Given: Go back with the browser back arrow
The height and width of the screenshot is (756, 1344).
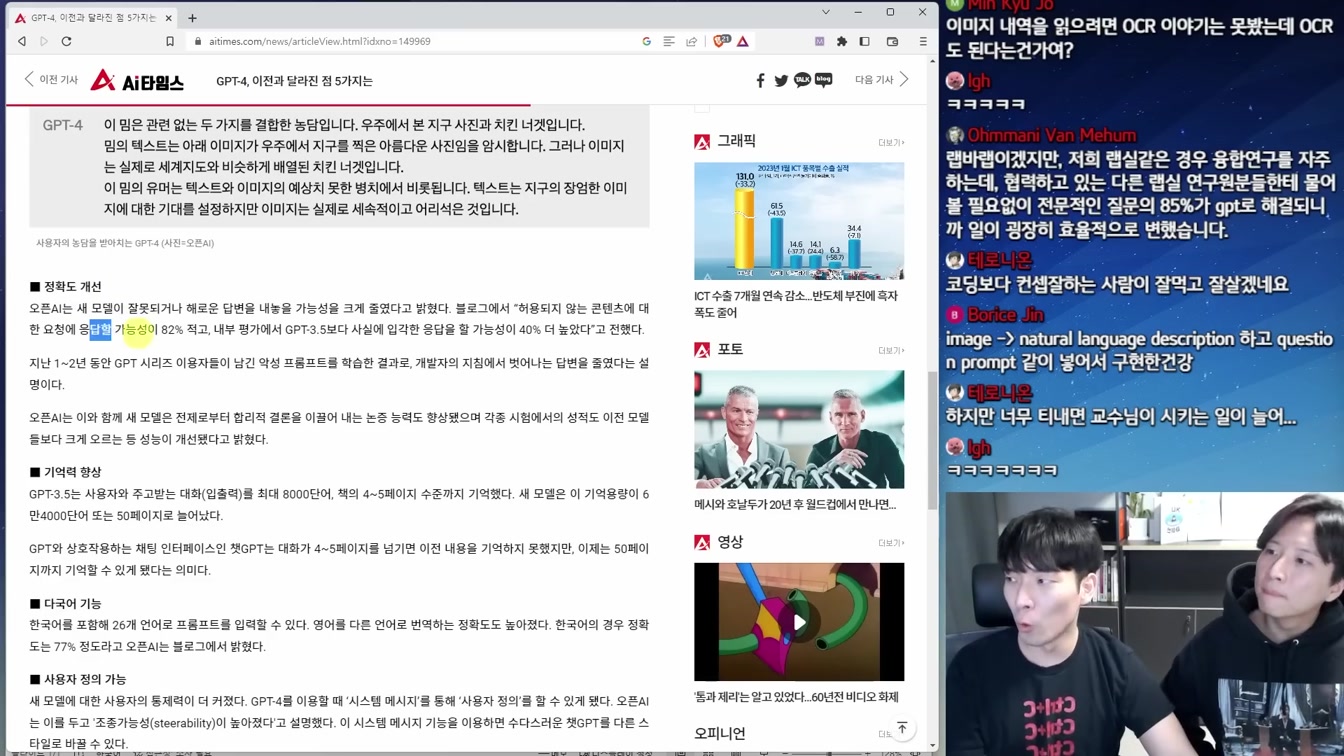Looking at the screenshot, I should point(22,42).
